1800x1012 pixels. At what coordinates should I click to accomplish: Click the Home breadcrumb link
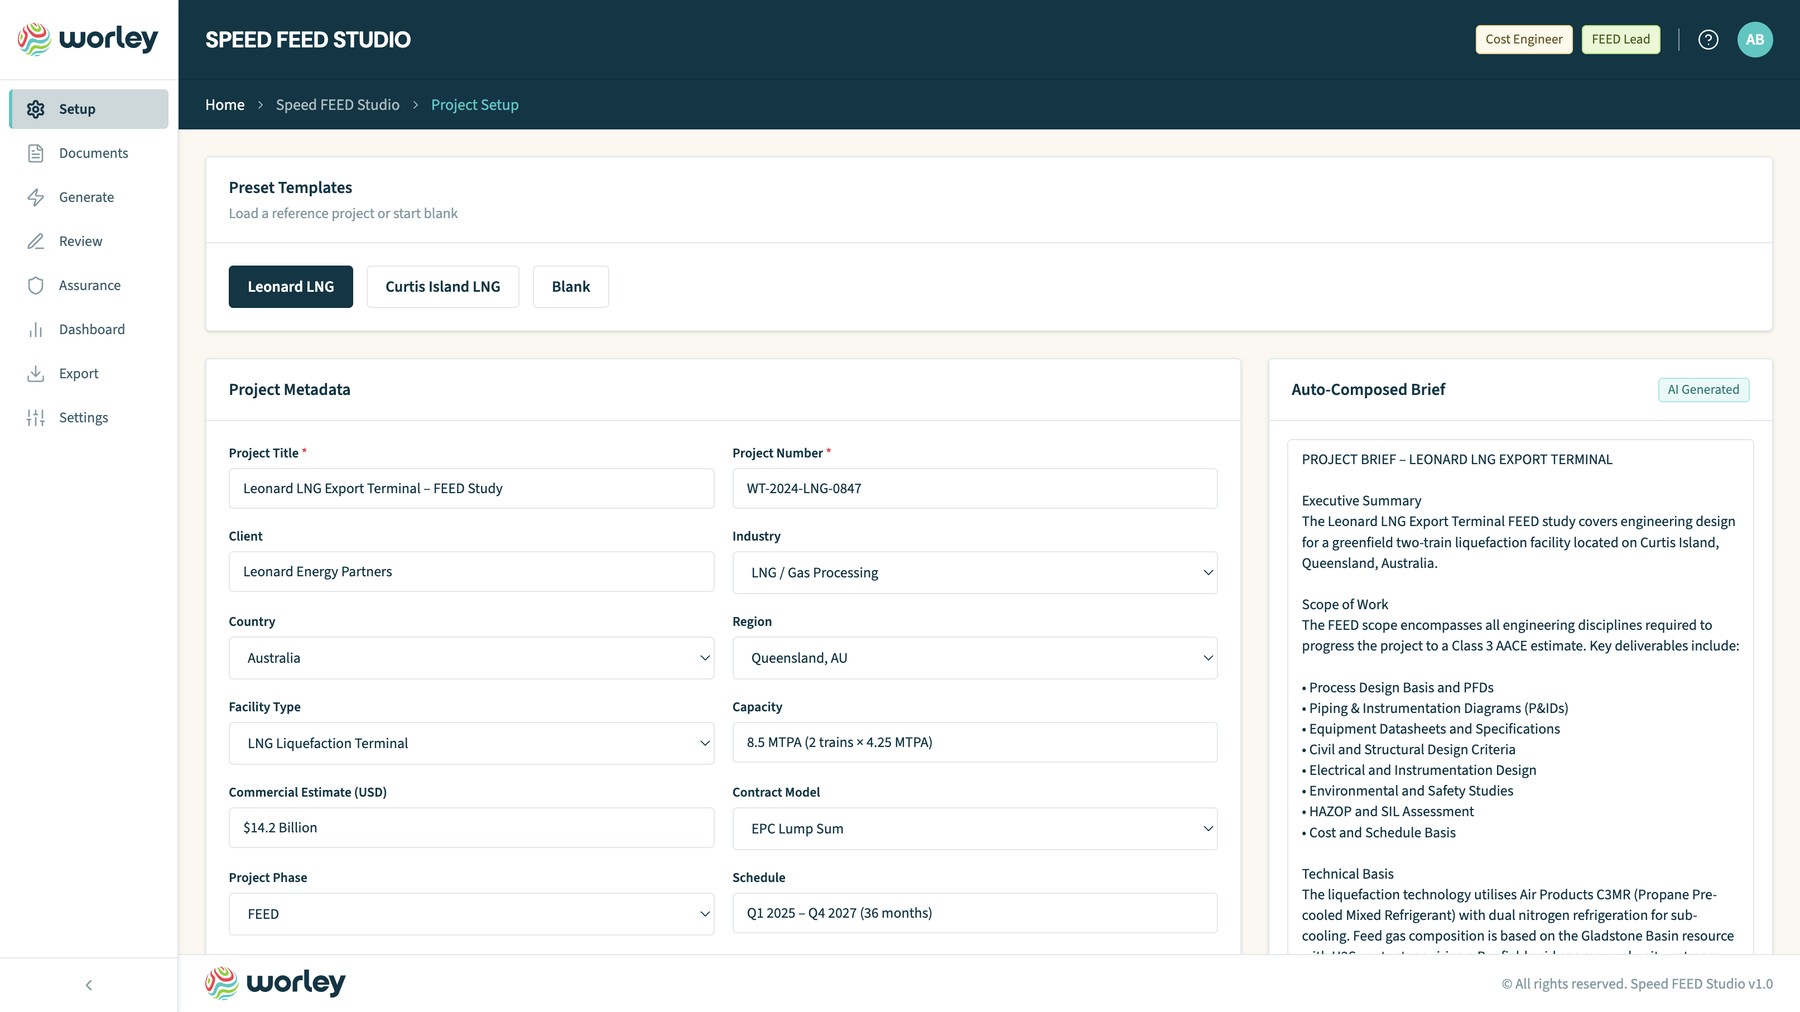click(225, 104)
